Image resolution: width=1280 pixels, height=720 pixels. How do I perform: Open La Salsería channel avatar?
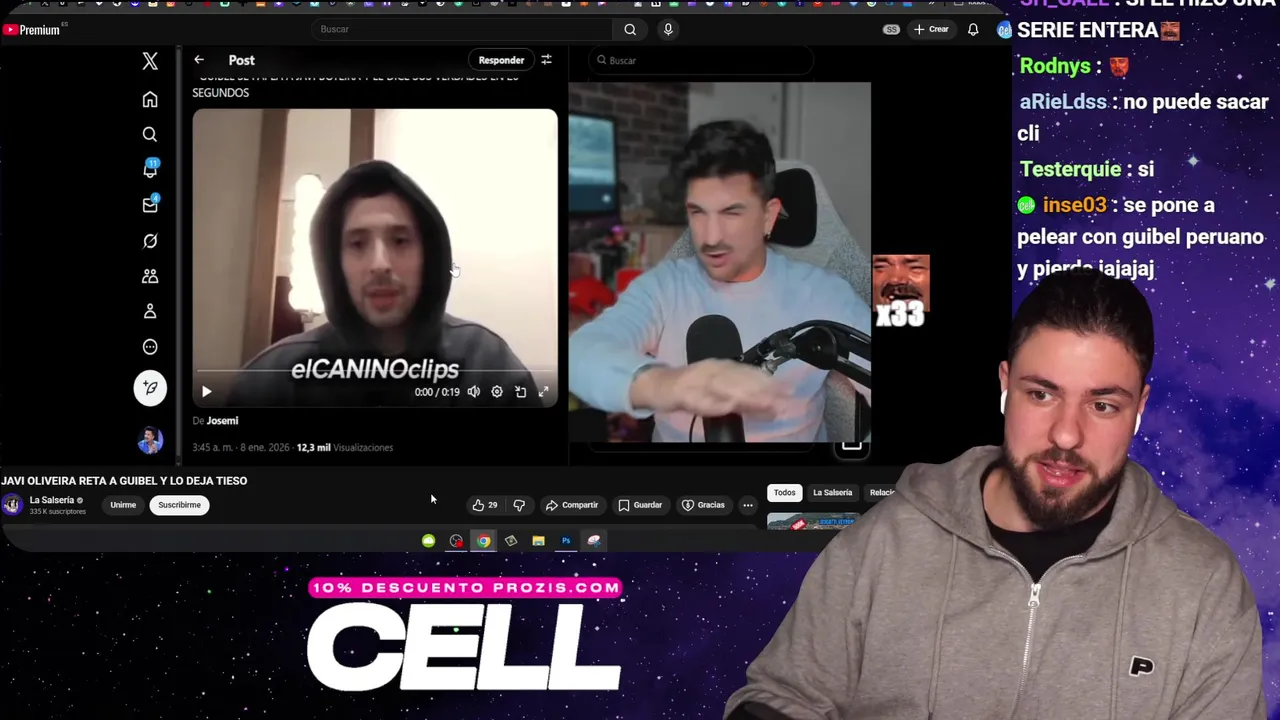(x=12, y=505)
